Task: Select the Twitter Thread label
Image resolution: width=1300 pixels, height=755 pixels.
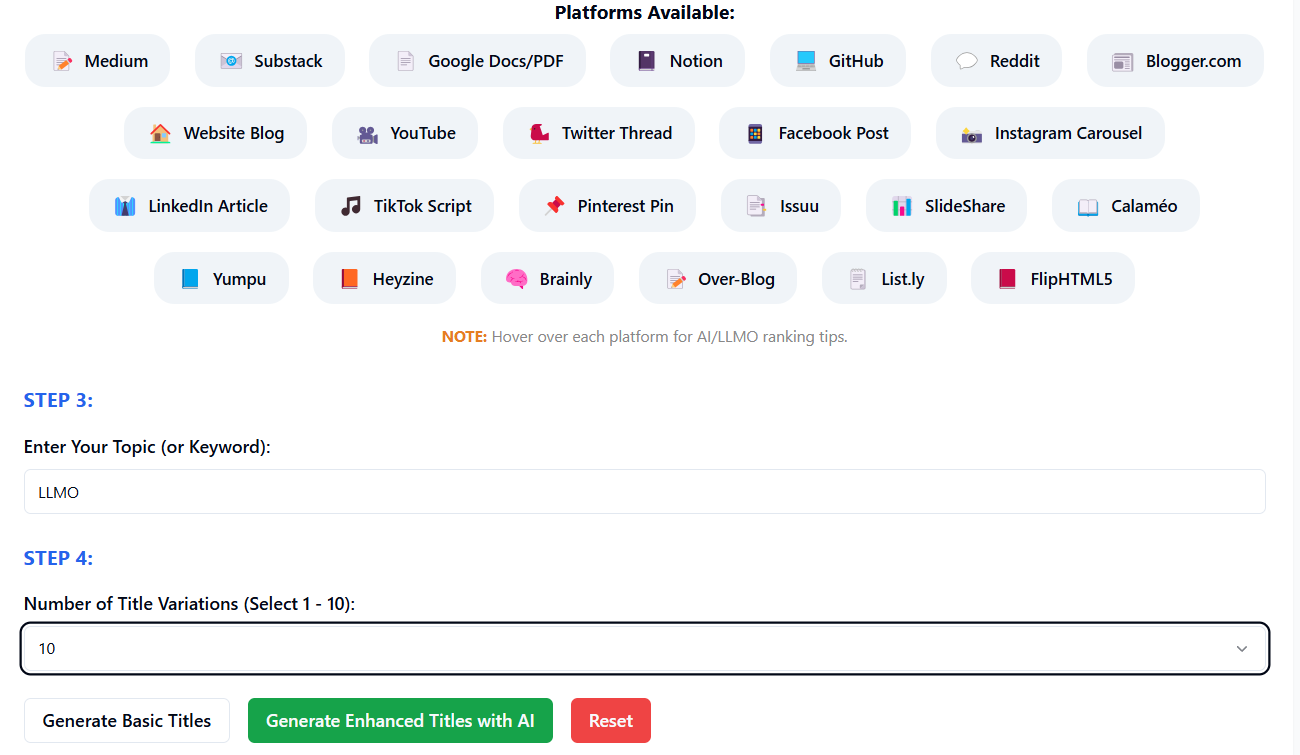Action: click(x=617, y=133)
